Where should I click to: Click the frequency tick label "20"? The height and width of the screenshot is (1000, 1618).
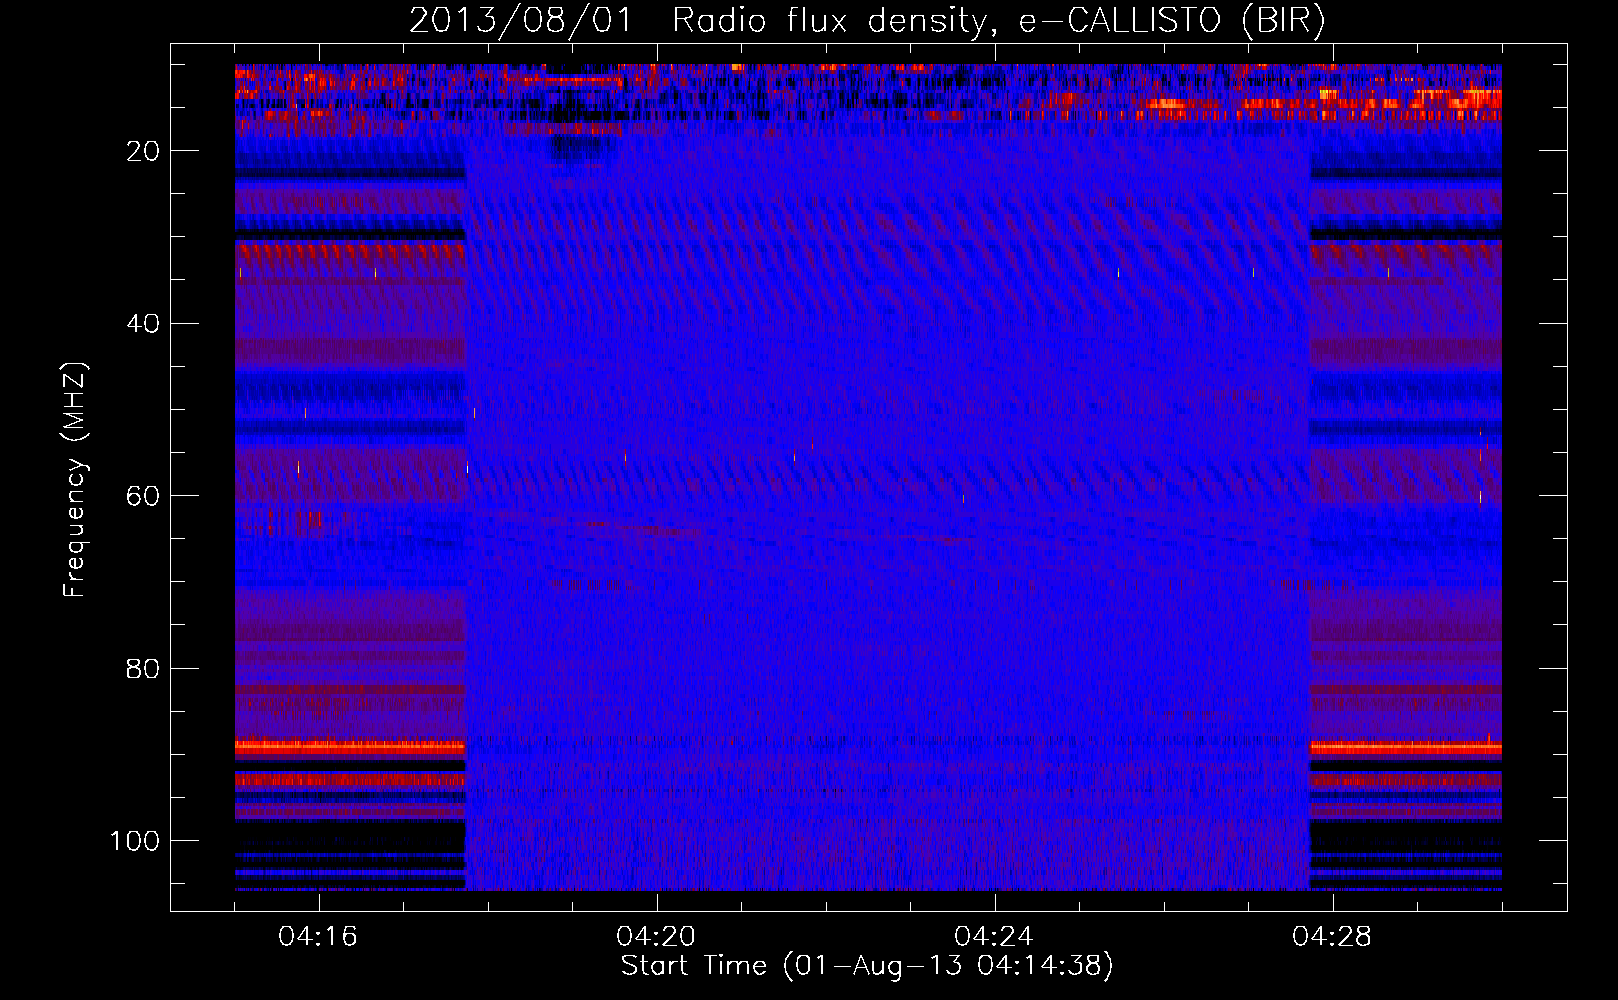tap(144, 151)
